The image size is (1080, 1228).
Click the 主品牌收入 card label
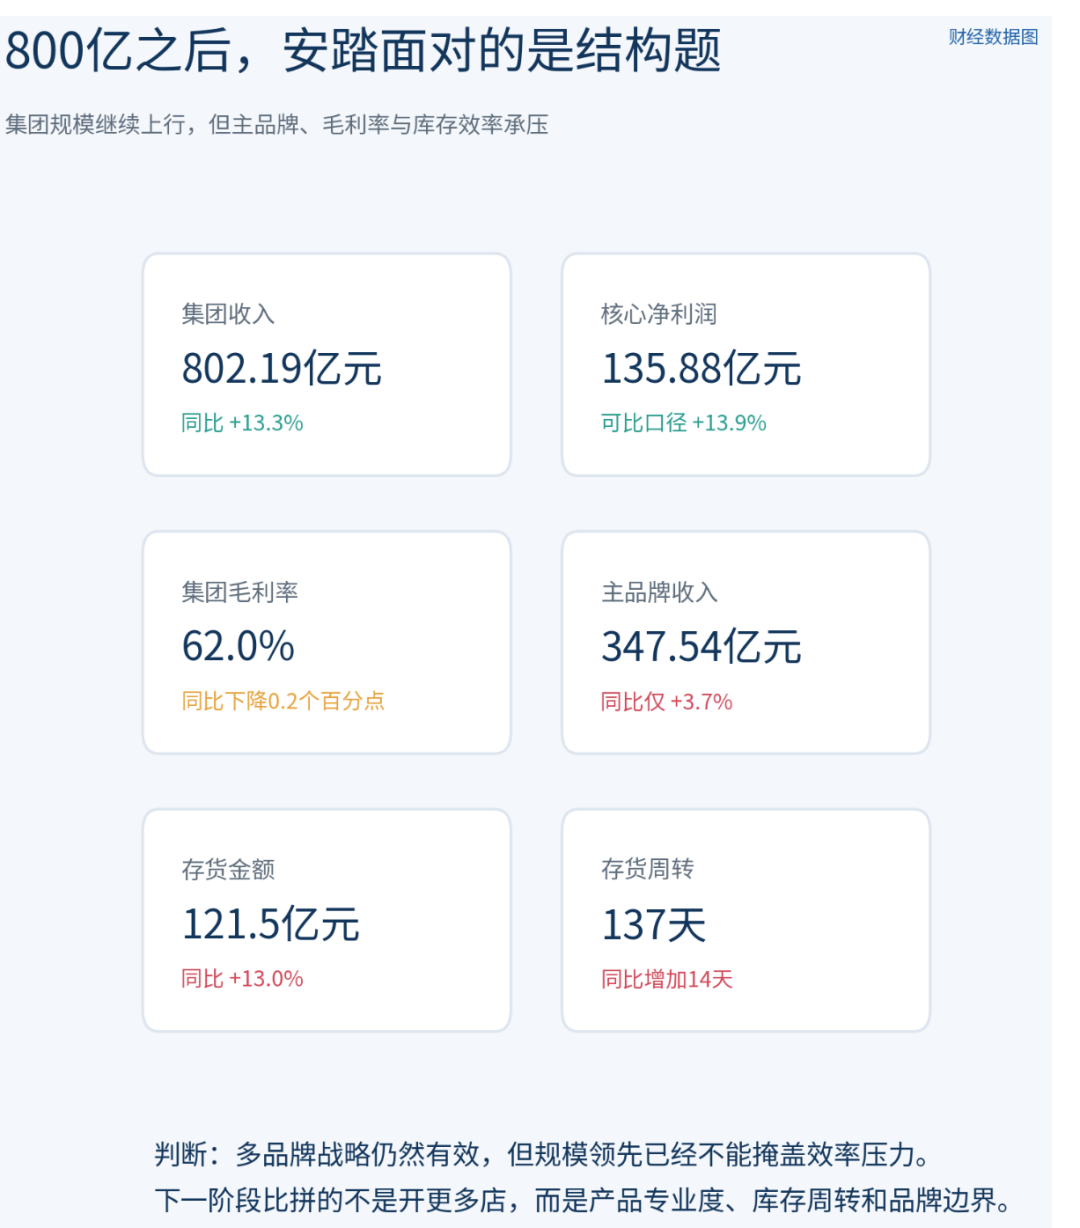(x=659, y=592)
